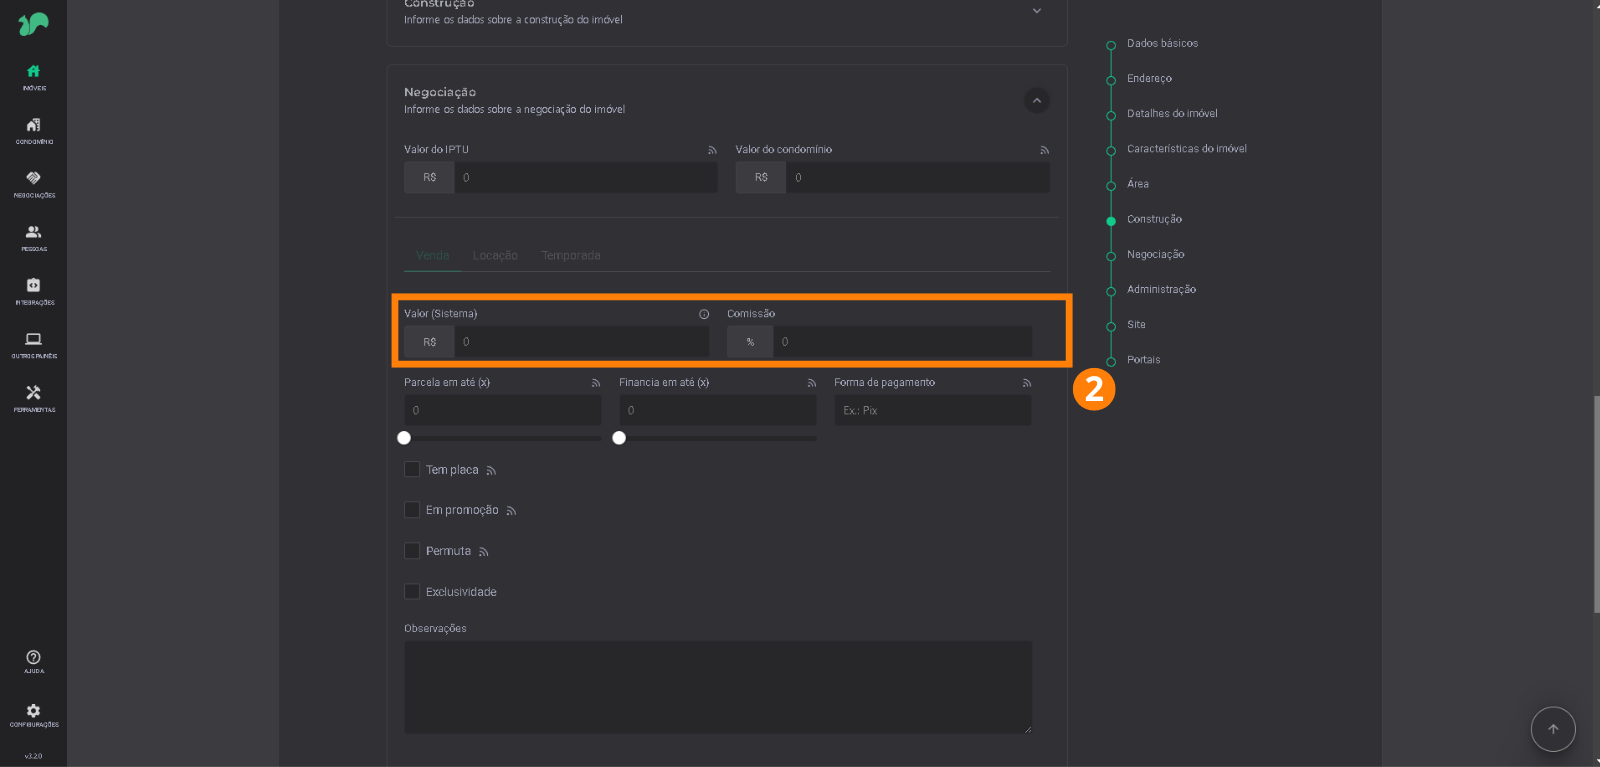Jump to Negociação step in stepper

[x=1155, y=254]
